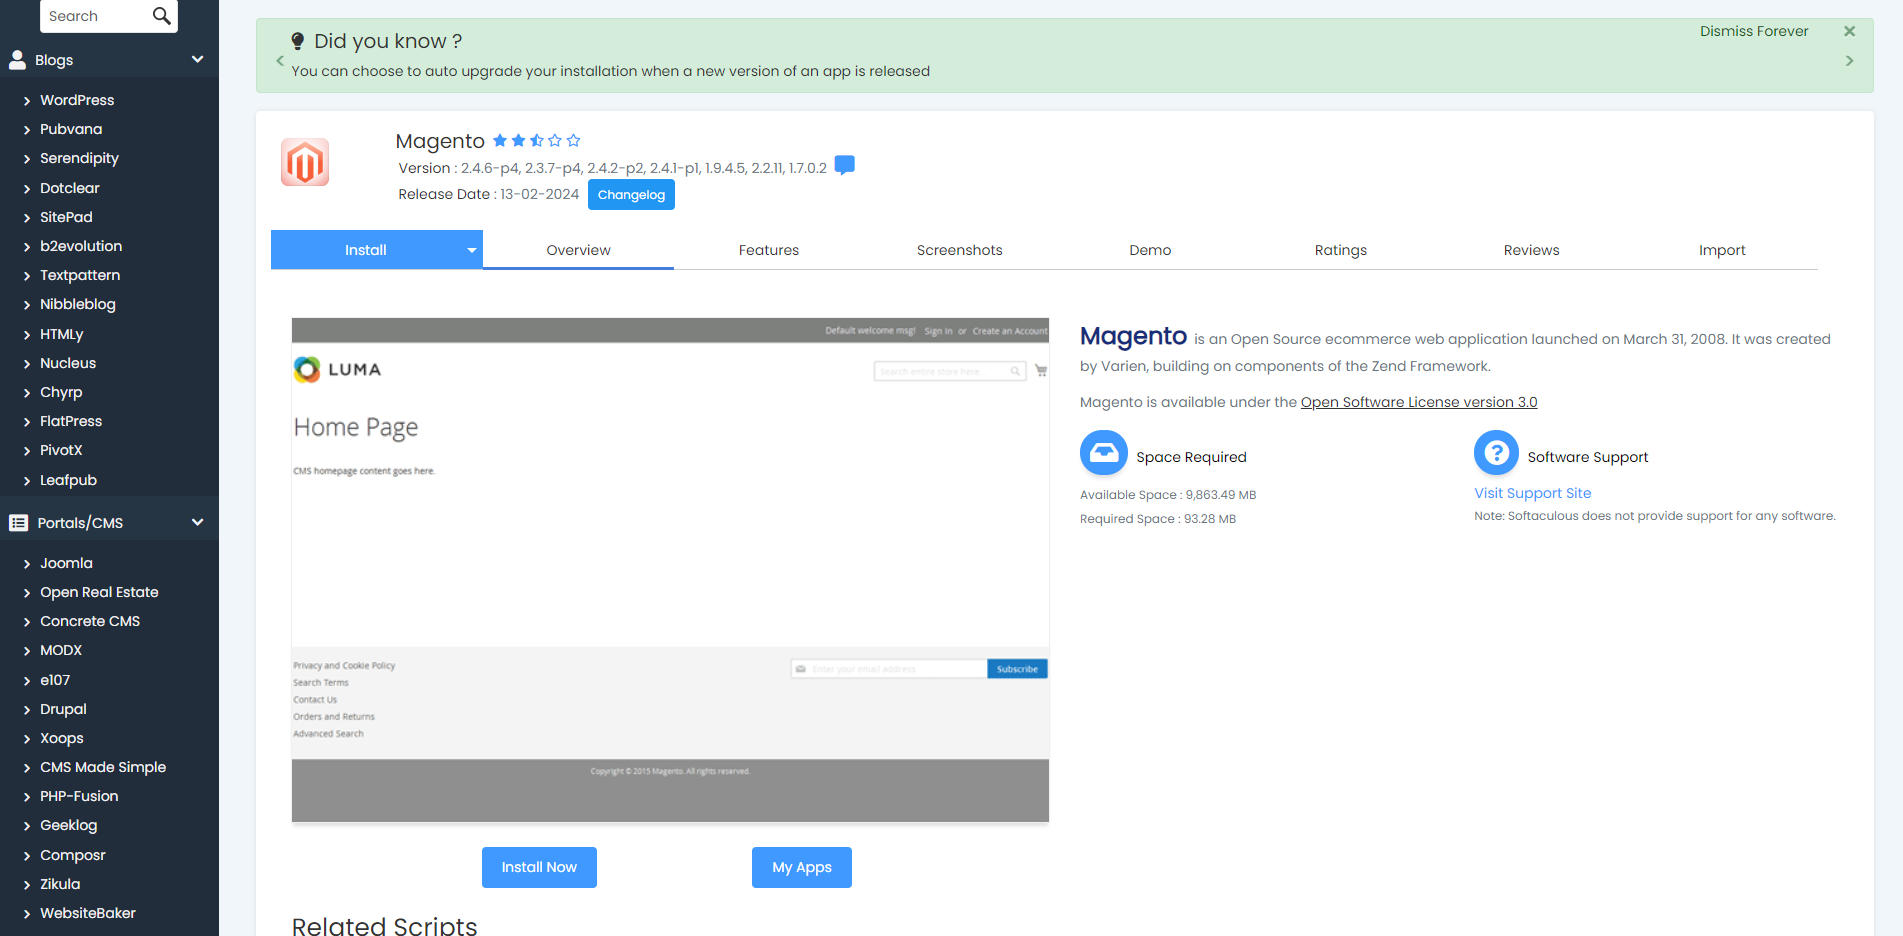Screen dimensions: 1903x936
Task: Open the Screenshots tab
Action: [959, 250]
